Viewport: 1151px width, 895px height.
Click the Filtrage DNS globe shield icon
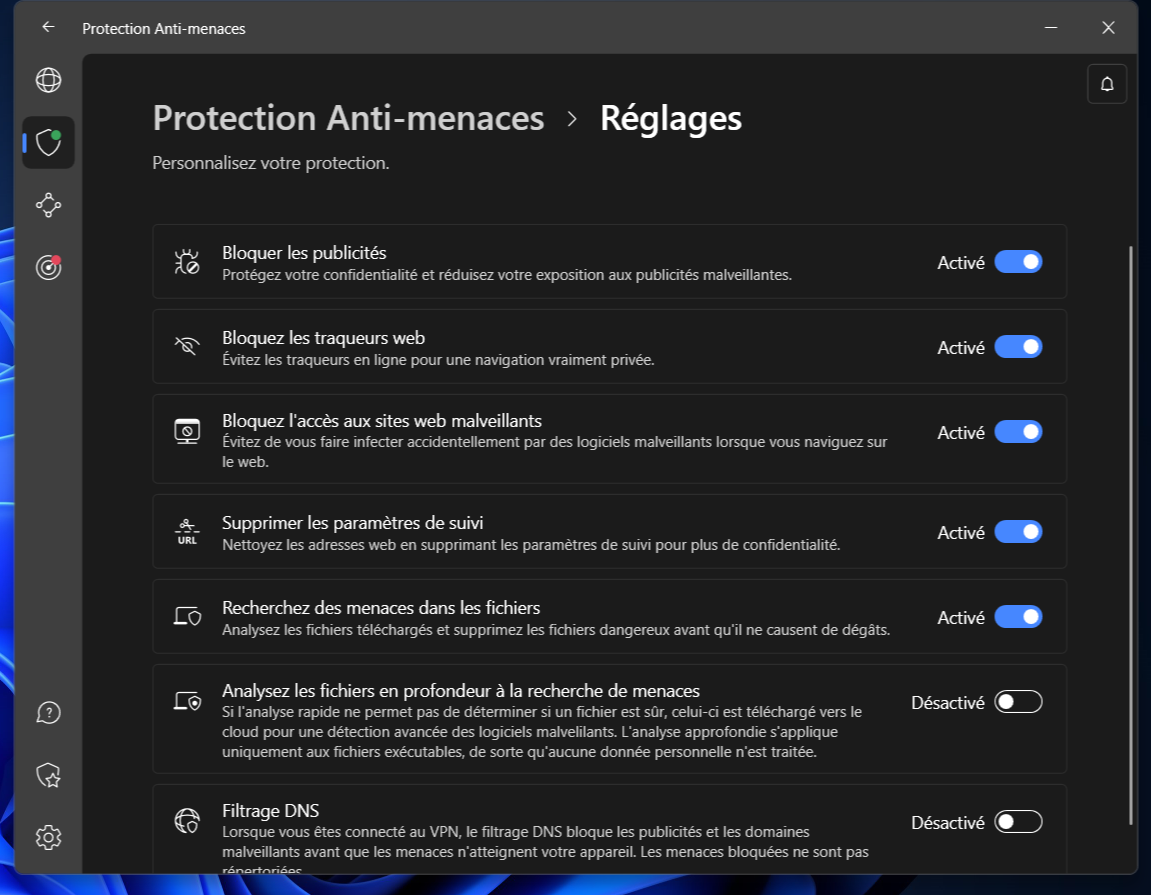(187, 821)
